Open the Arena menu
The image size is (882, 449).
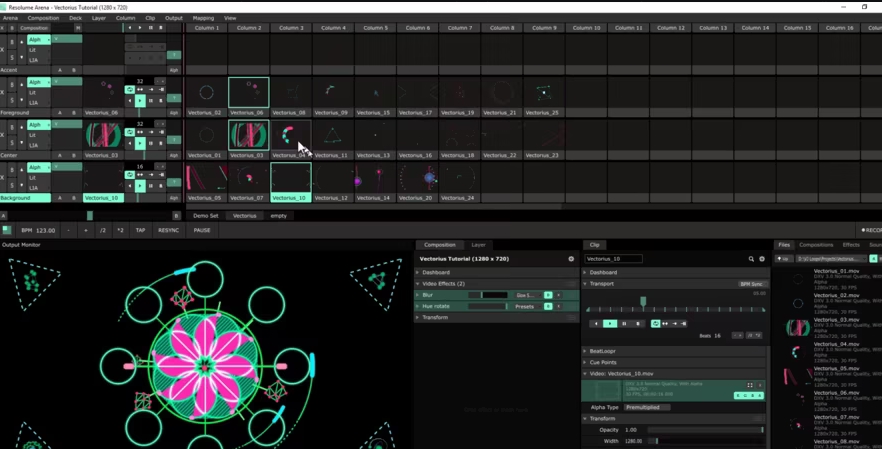10,18
